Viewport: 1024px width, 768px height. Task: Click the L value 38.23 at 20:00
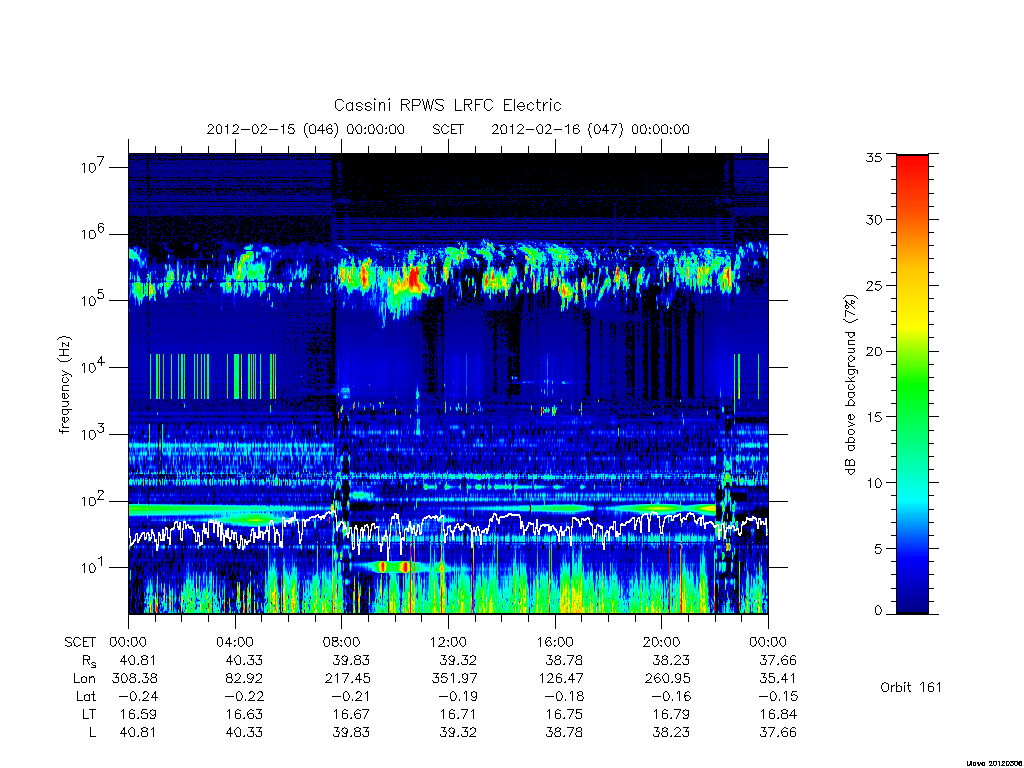pyautogui.click(x=671, y=732)
